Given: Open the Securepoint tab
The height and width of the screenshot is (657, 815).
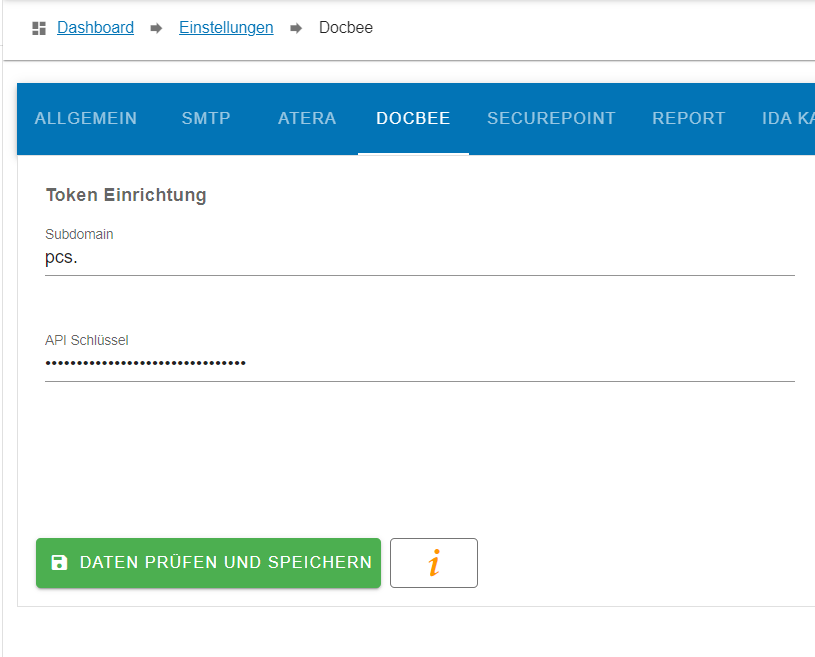Looking at the screenshot, I should [551, 119].
